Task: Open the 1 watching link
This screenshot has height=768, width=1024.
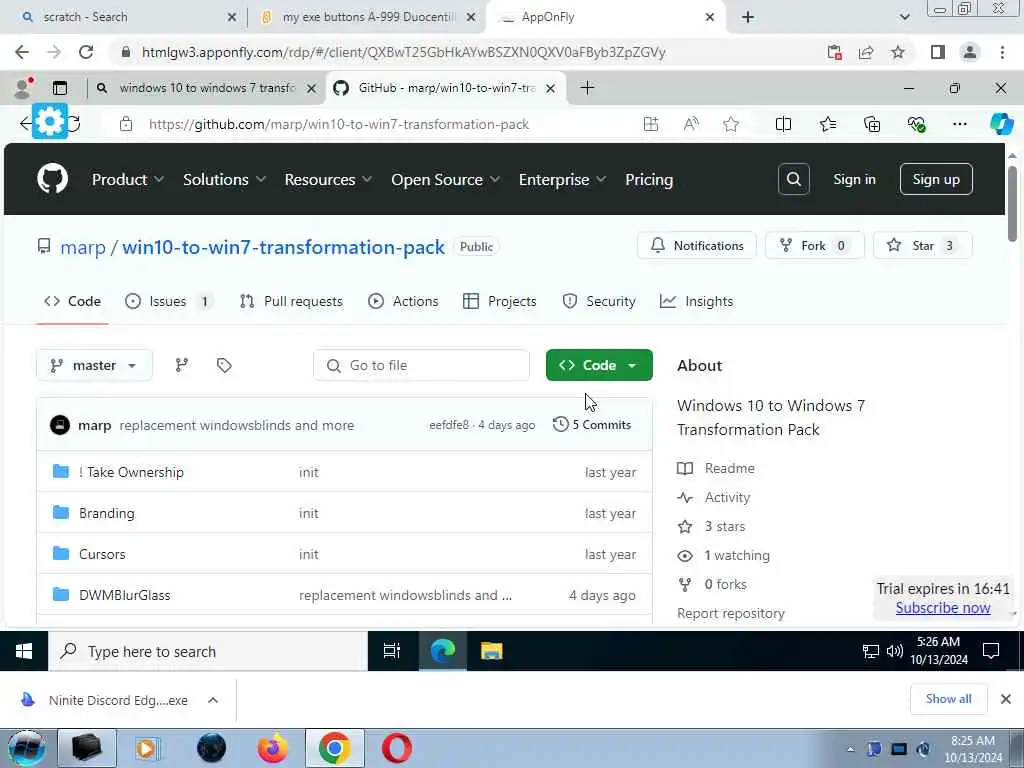Action: coord(737,555)
